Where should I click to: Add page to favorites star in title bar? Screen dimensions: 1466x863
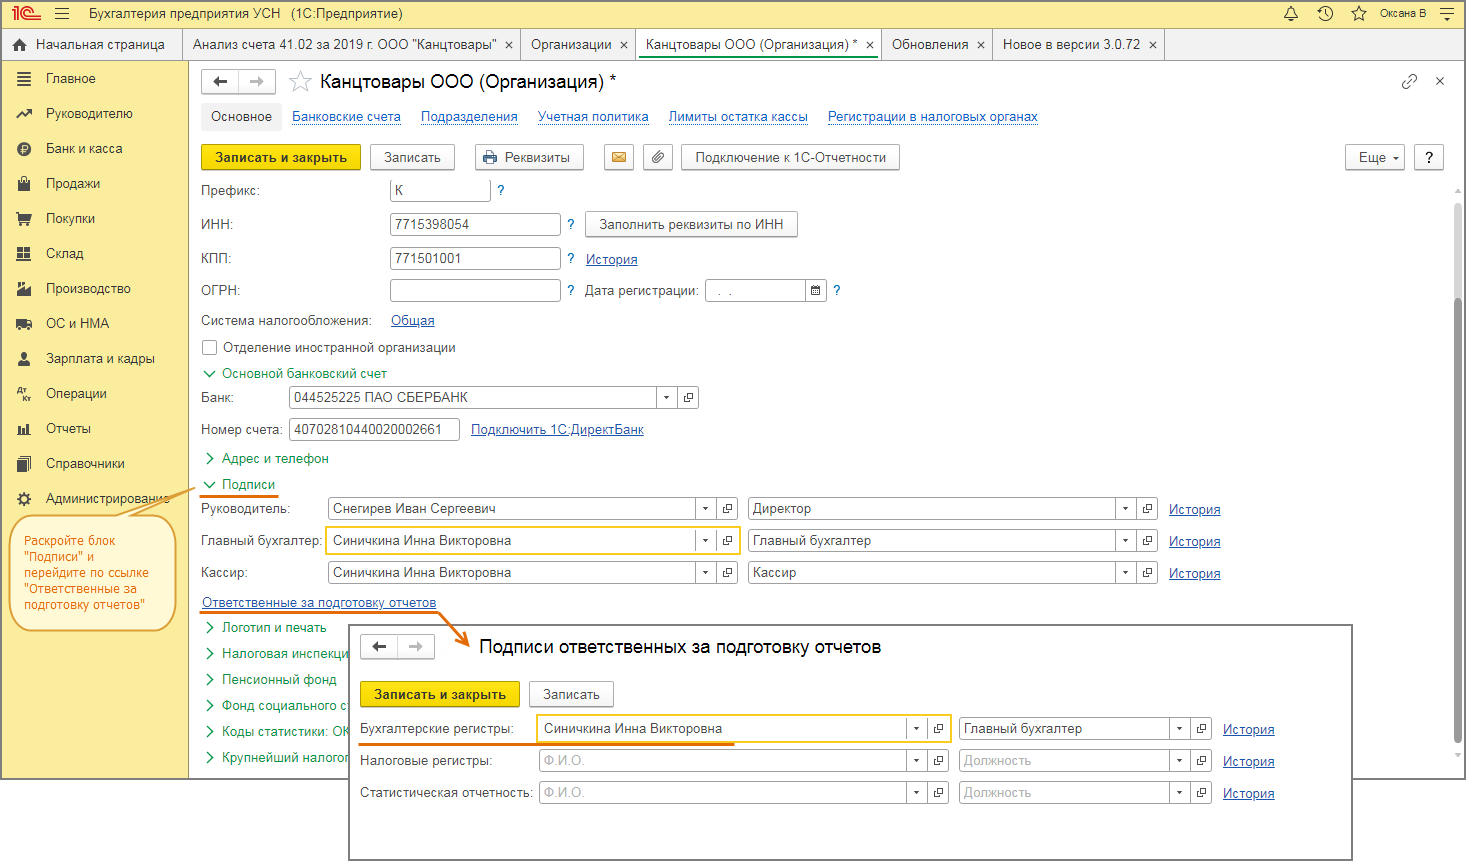coord(1358,14)
